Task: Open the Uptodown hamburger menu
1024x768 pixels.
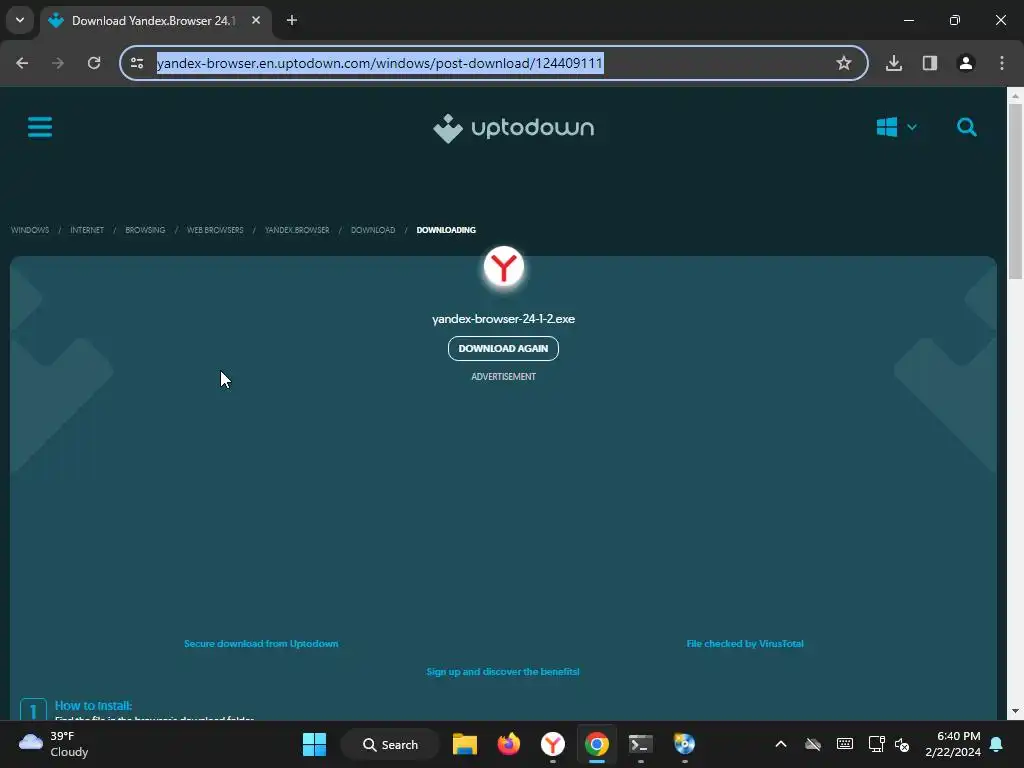Action: click(x=40, y=127)
